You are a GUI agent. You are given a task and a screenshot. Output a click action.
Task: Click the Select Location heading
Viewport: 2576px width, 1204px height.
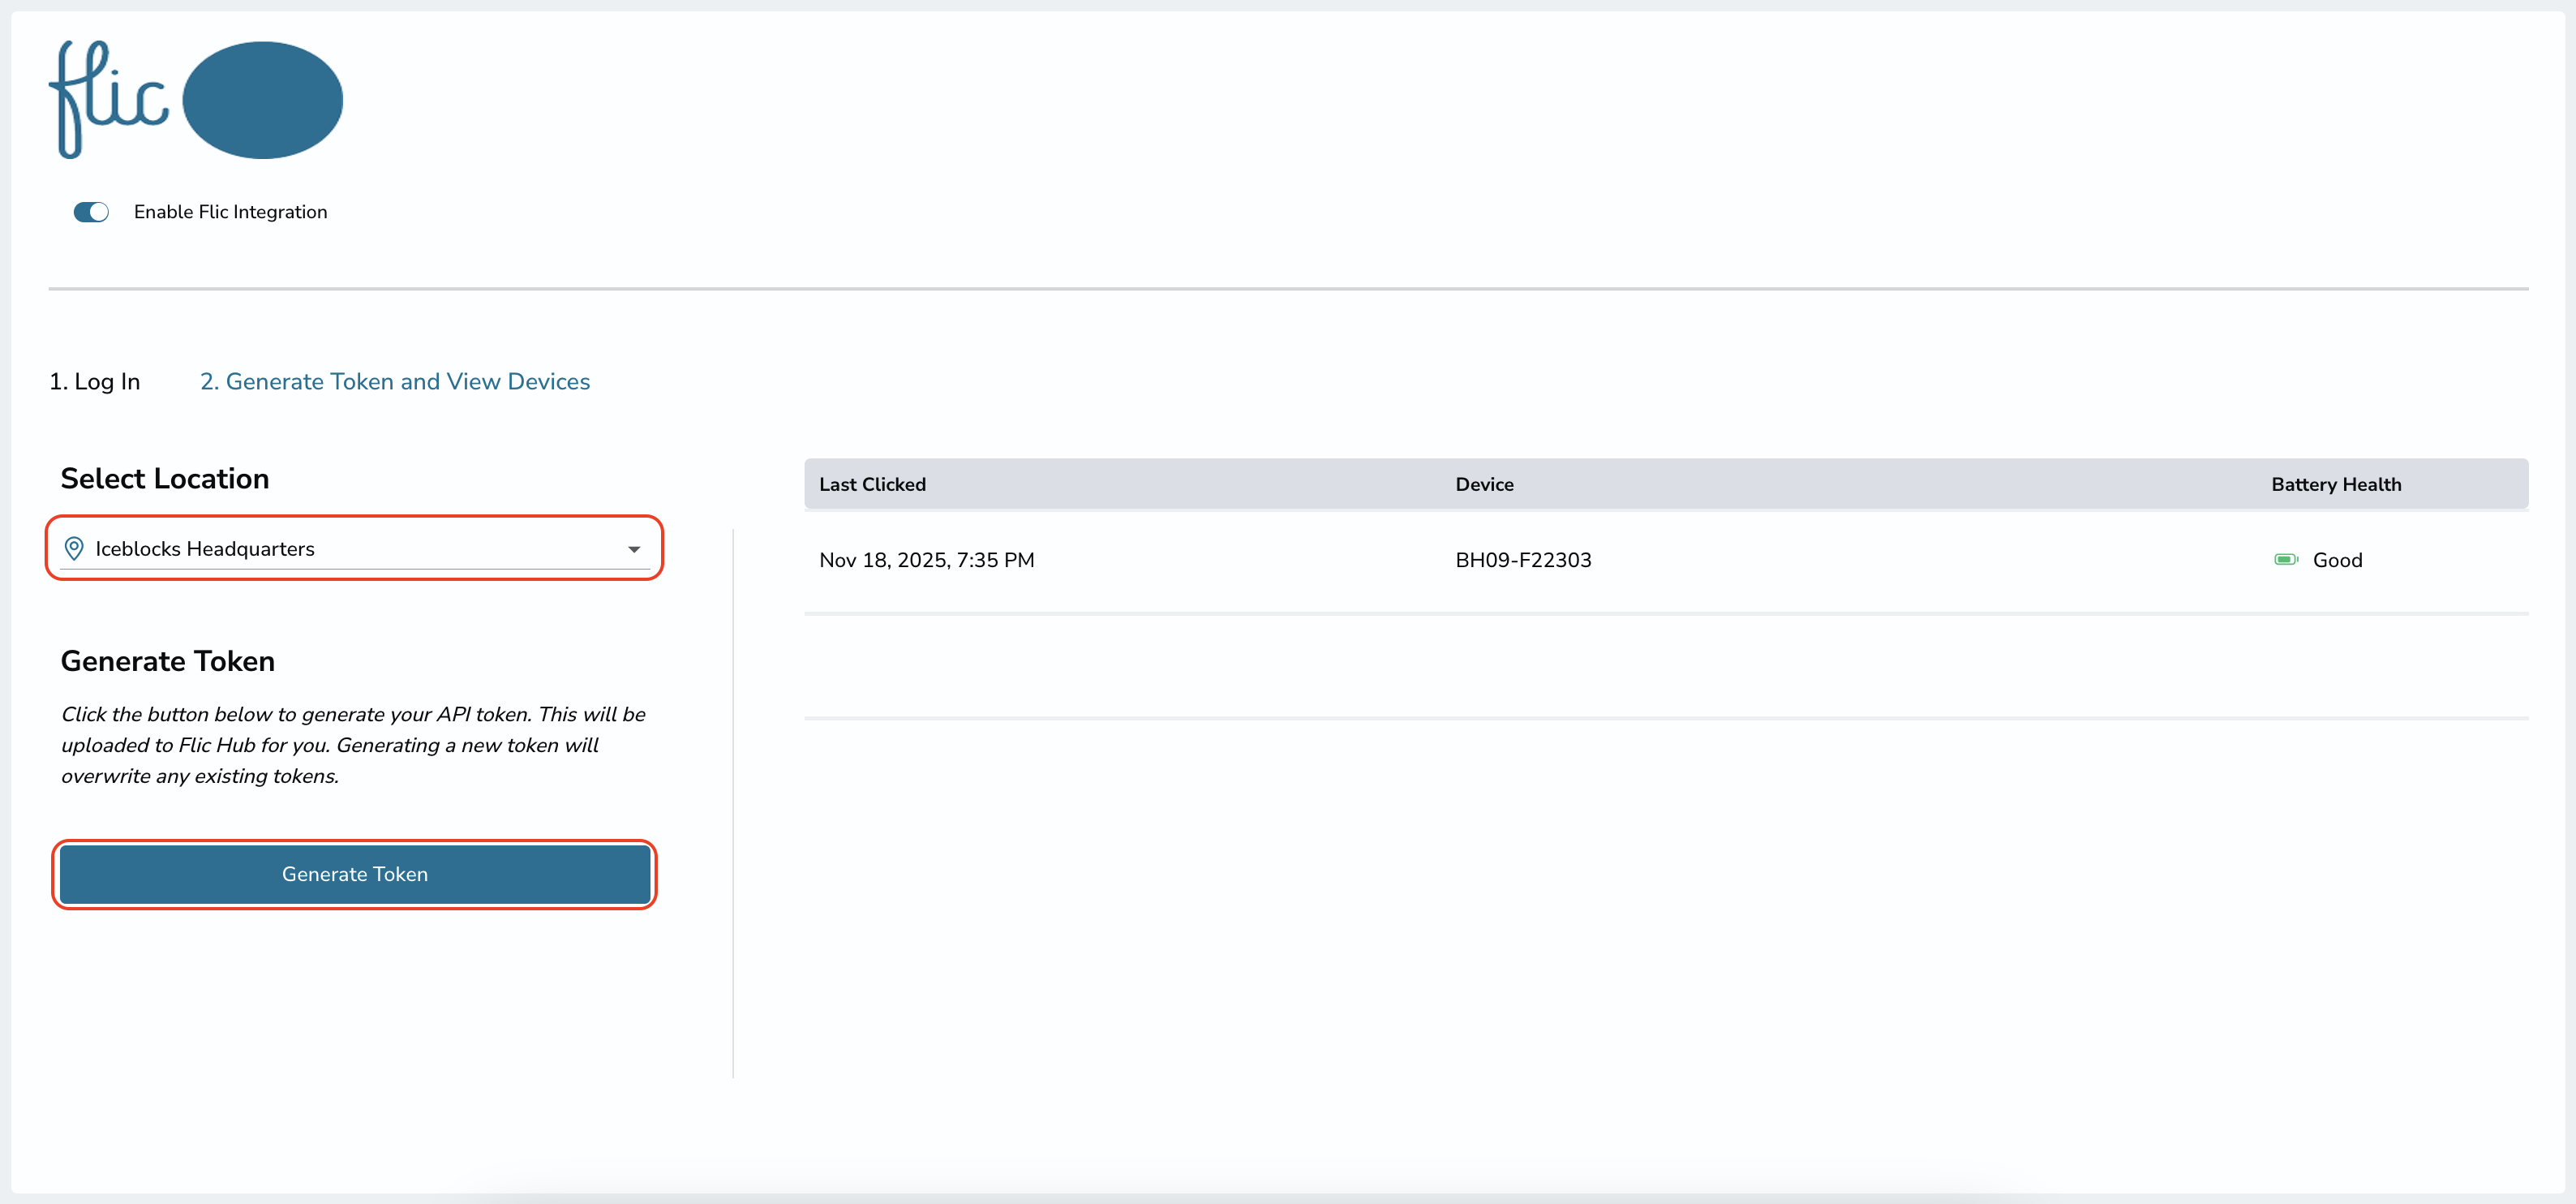165,478
